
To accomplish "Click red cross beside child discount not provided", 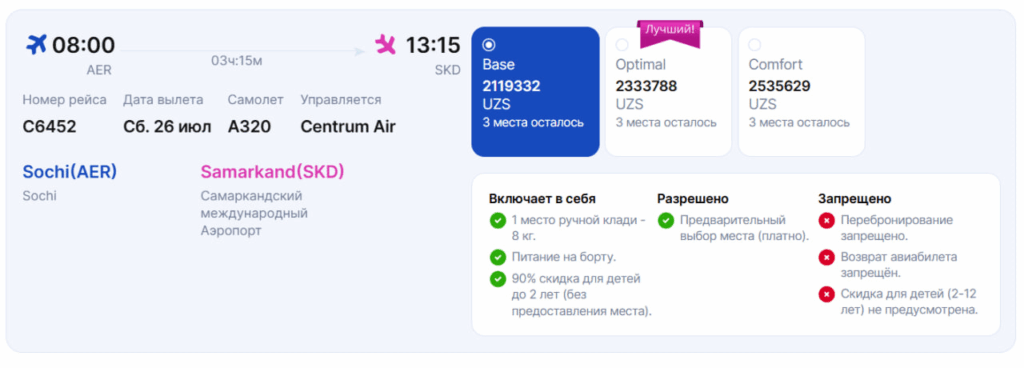I will coord(826,294).
